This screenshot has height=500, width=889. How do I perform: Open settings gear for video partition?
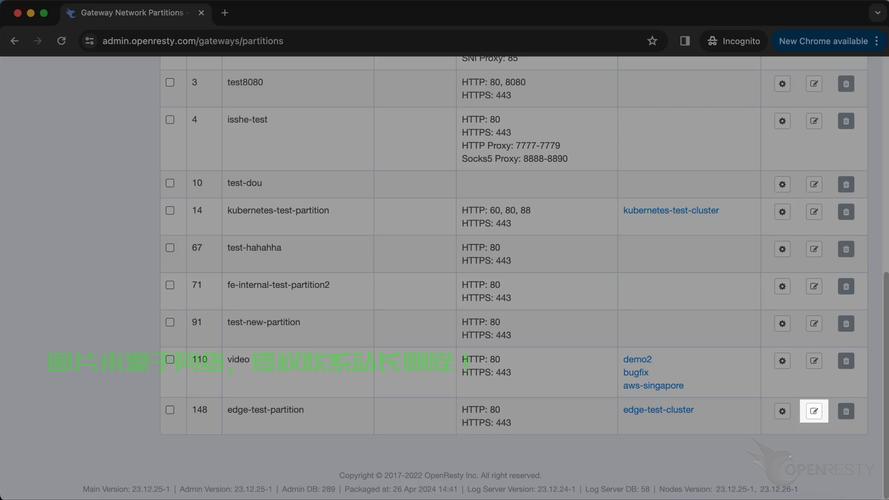[x=782, y=361]
